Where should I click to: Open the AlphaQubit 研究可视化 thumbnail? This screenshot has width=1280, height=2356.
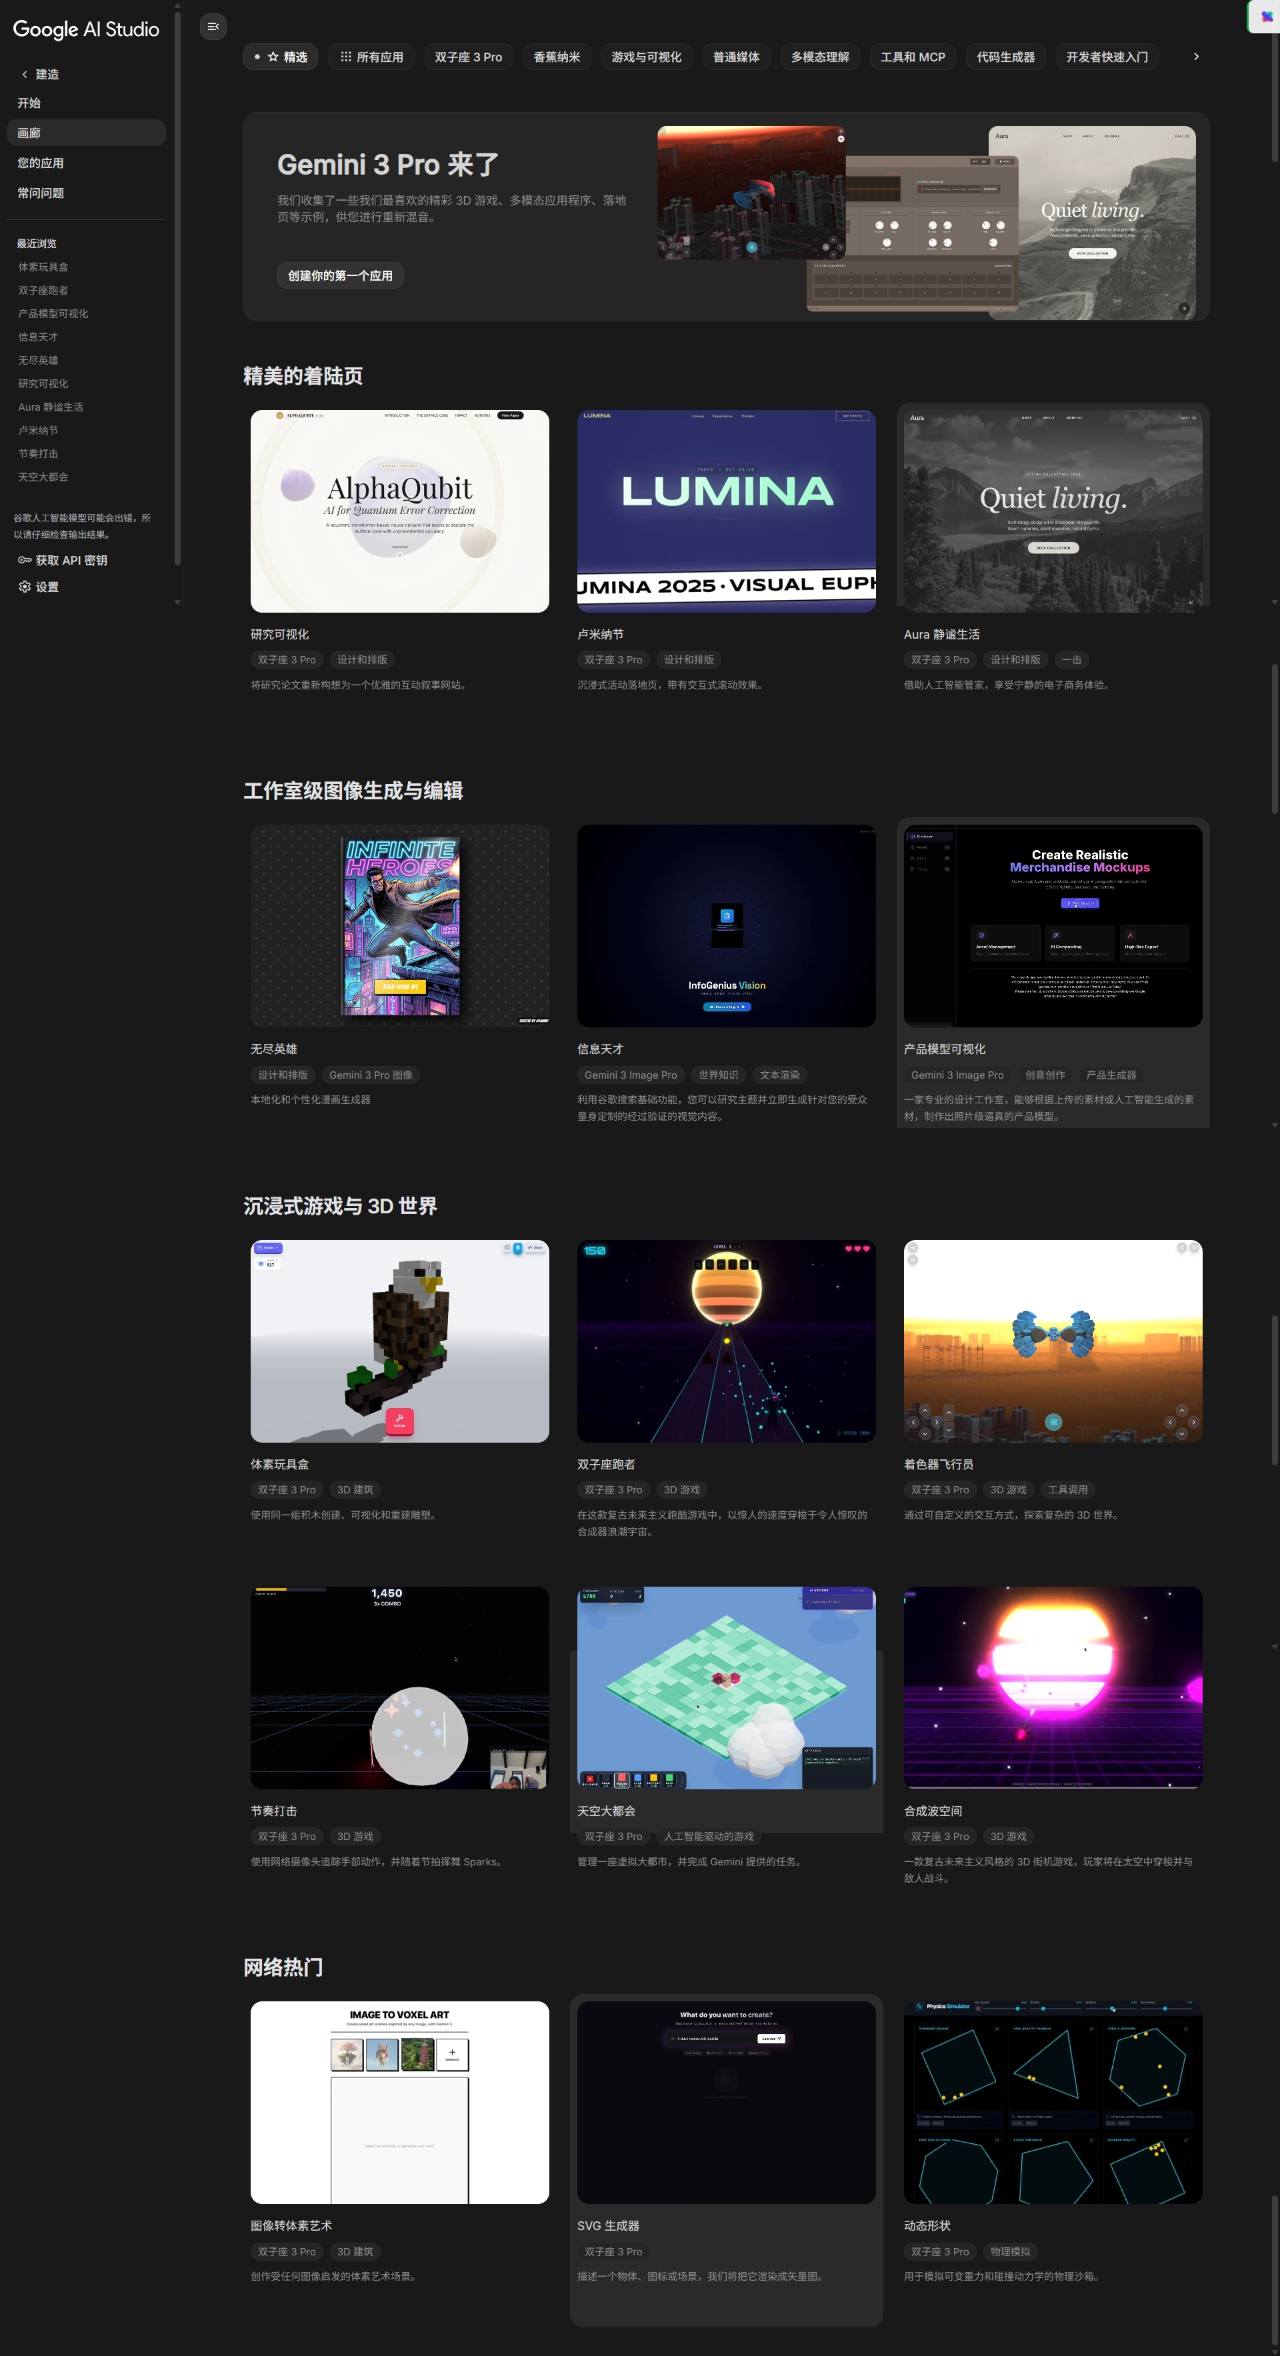point(399,511)
